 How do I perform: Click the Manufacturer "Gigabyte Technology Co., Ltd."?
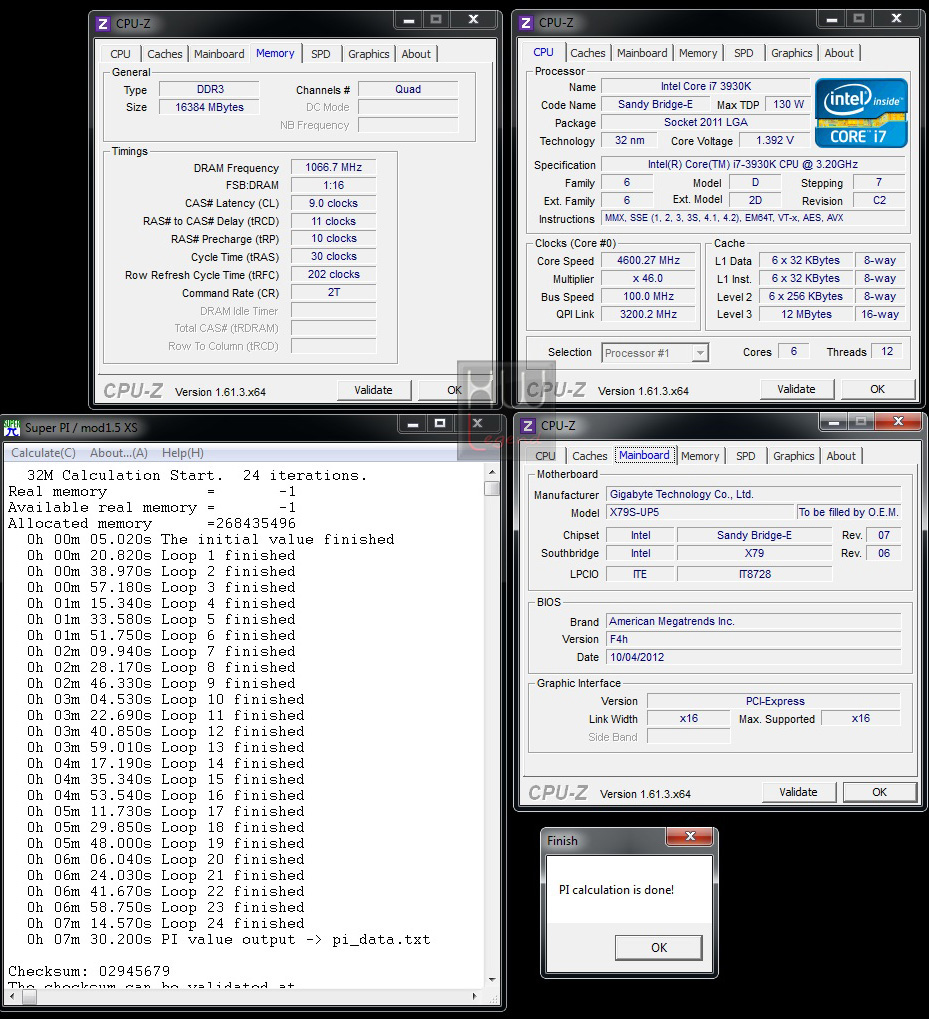point(754,495)
